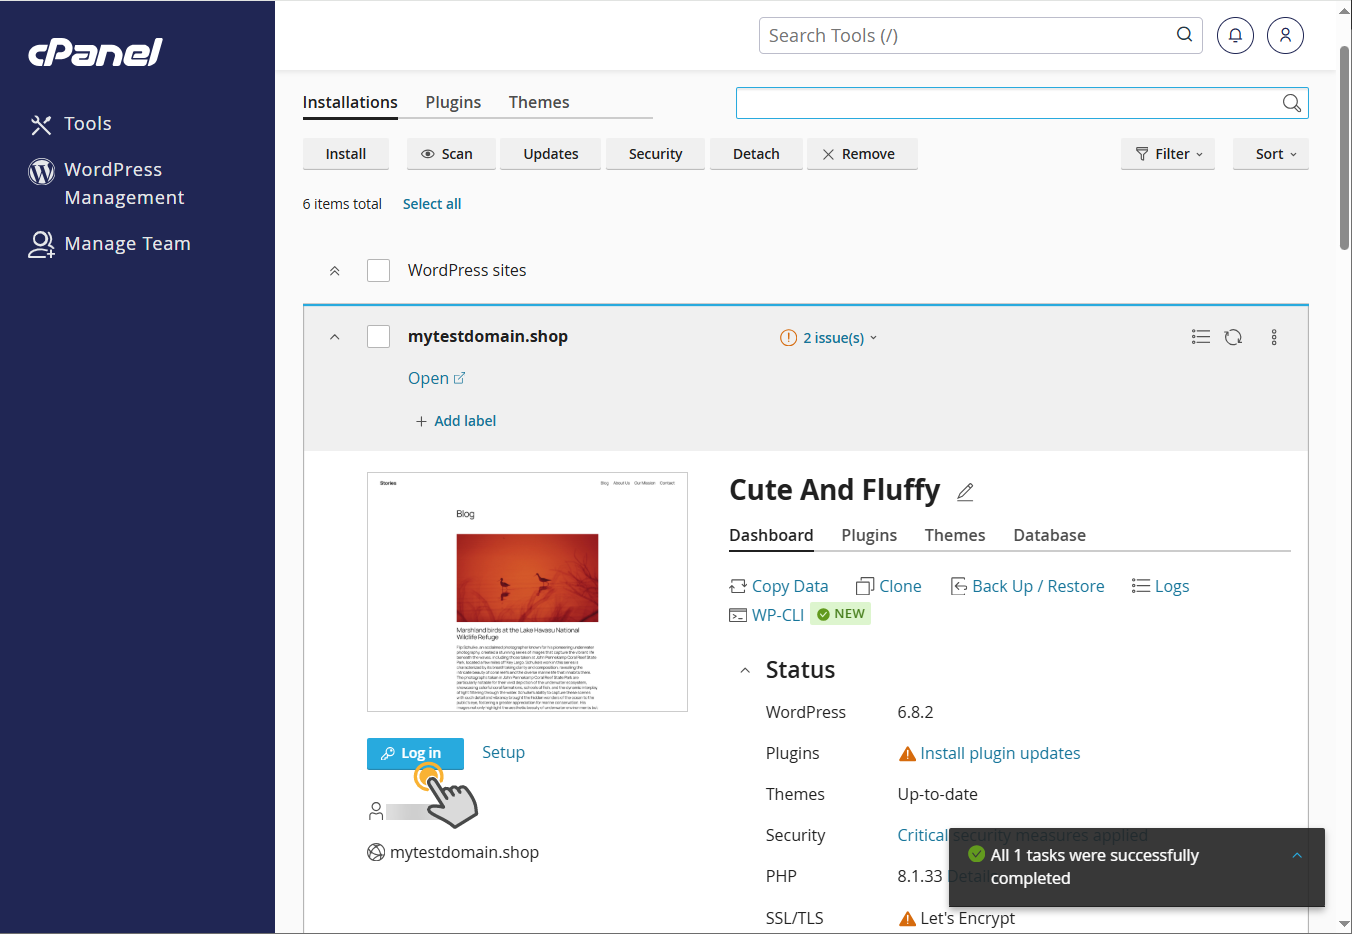Switch to the top Themes tab
The image size is (1352, 934).
[539, 102]
